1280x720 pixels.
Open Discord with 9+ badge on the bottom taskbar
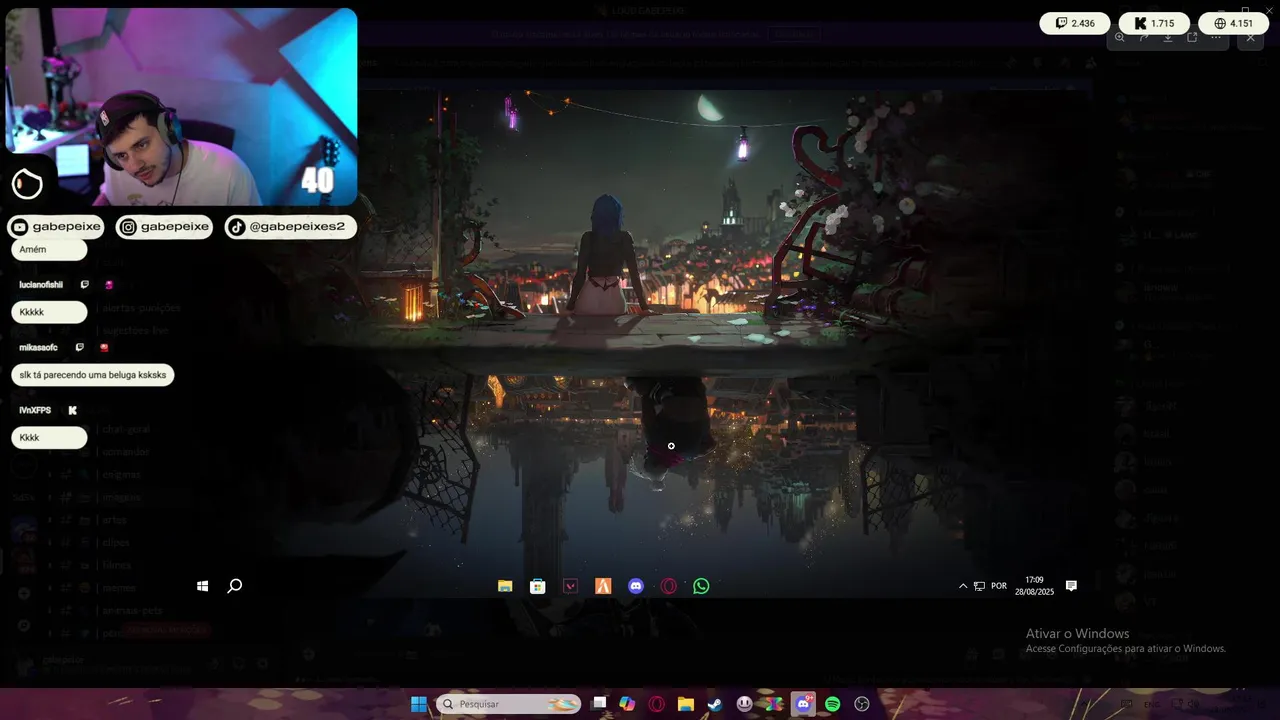coord(803,704)
